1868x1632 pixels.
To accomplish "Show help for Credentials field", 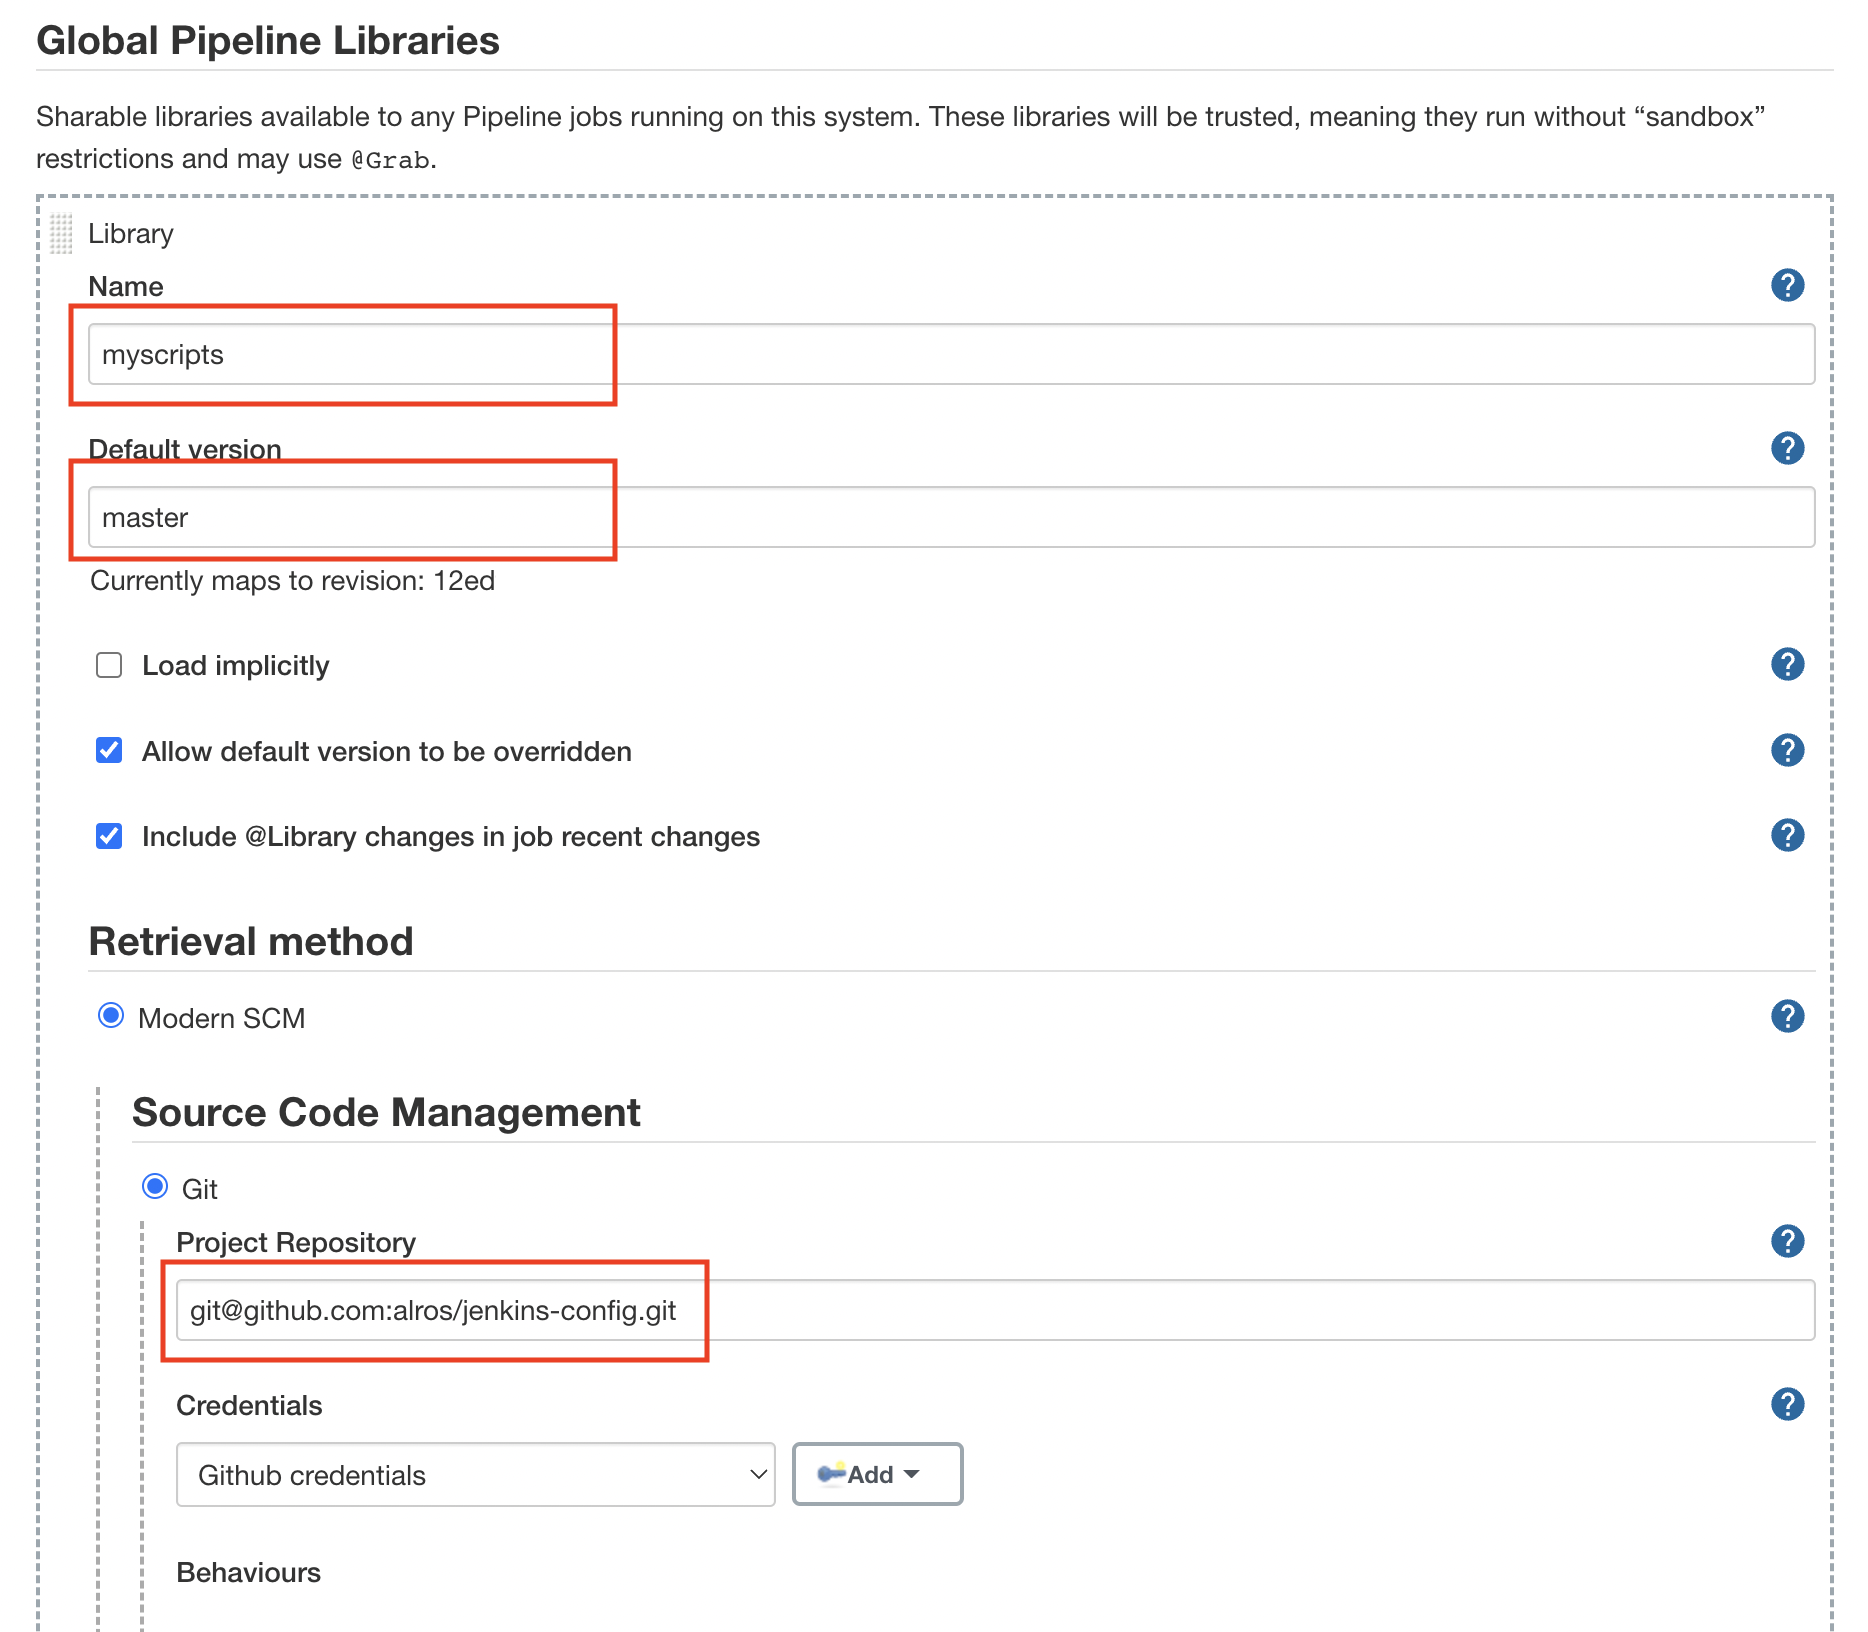I will click(1786, 1404).
